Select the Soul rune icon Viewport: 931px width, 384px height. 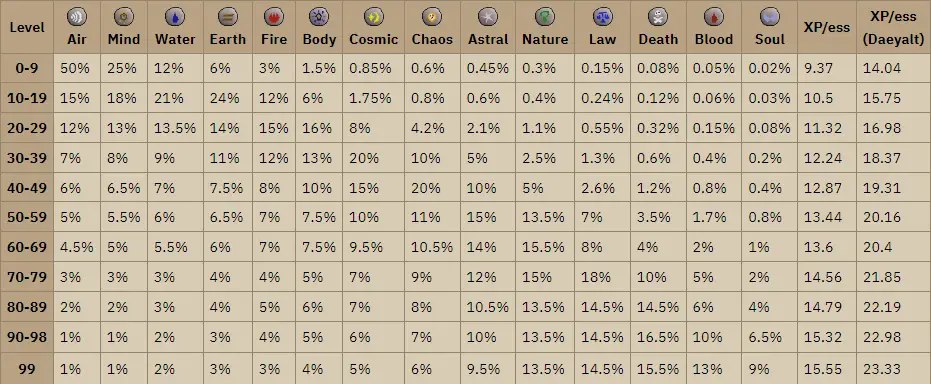770,17
